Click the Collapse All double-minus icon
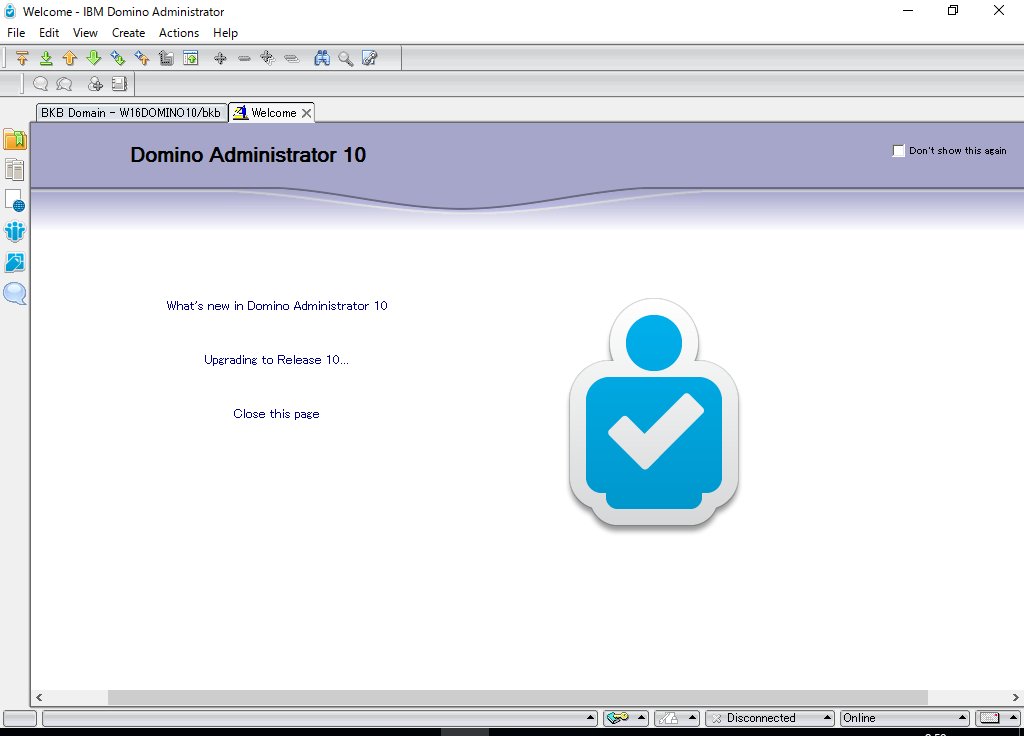This screenshot has height=736, width=1024. [291, 58]
